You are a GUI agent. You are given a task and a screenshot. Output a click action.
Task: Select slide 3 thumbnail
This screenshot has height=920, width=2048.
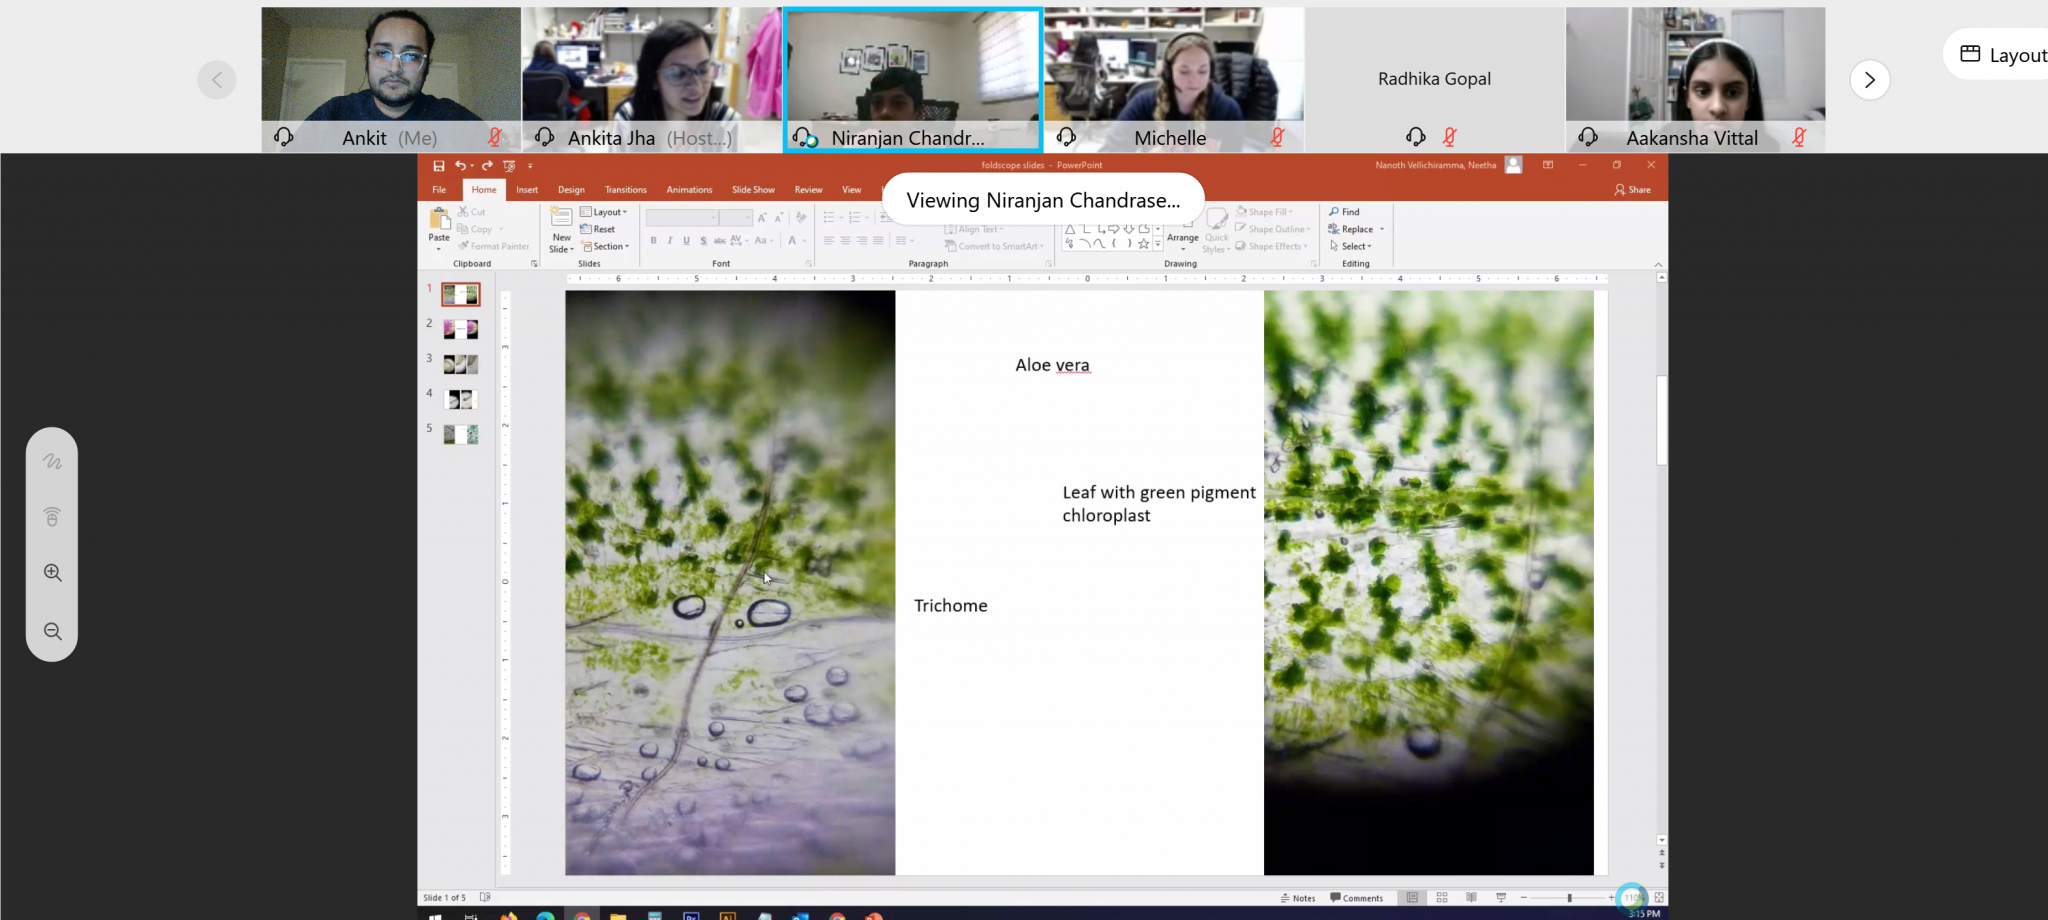coord(461,365)
